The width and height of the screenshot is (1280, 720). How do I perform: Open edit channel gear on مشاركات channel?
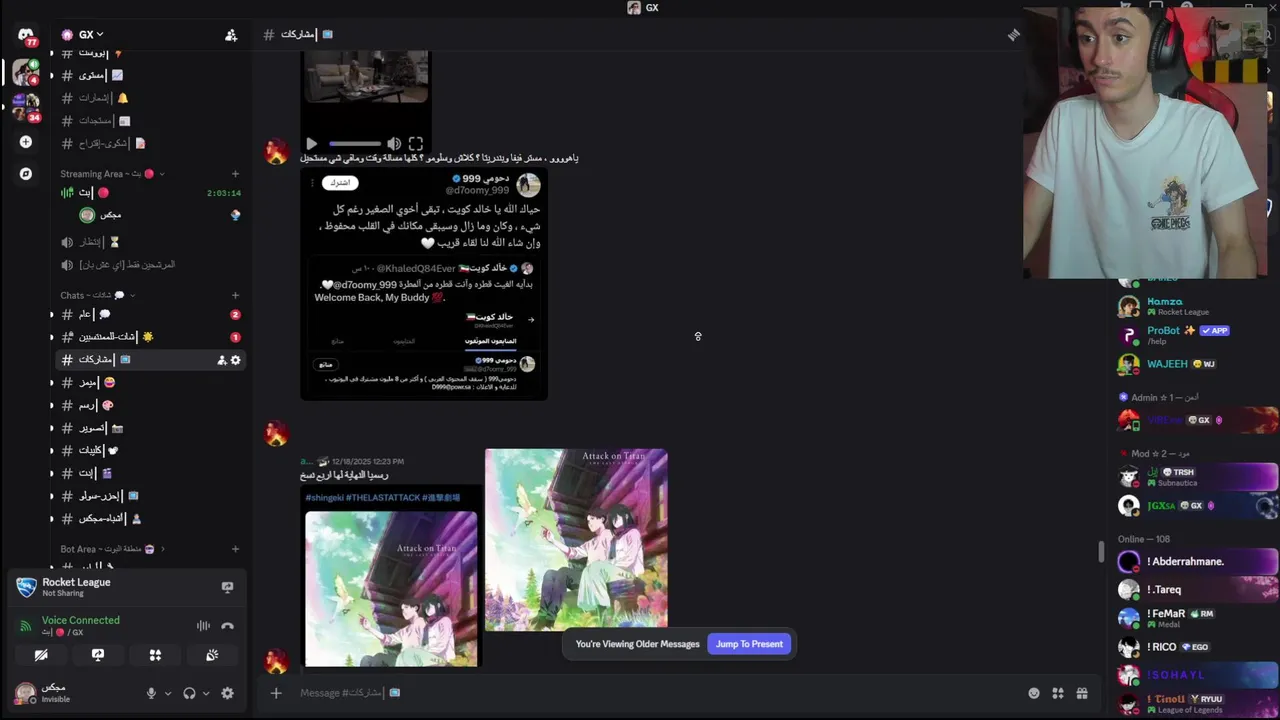[x=236, y=360]
